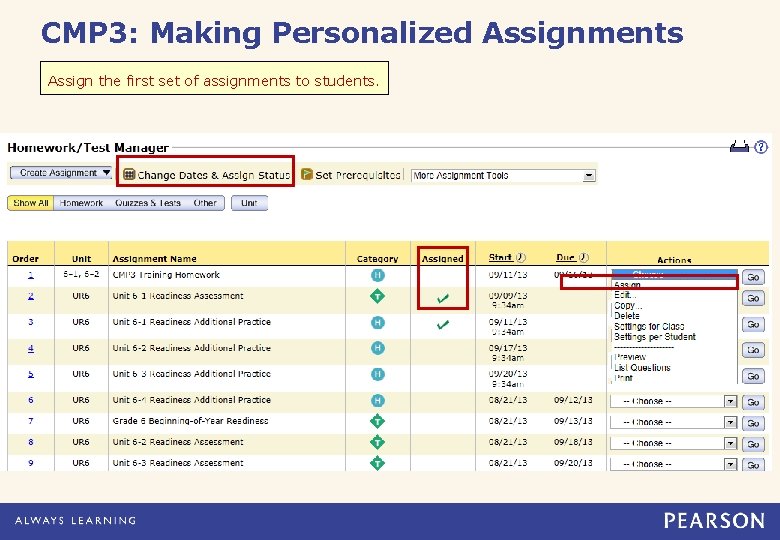Click Go for CMP3 Training Homework row
Image resolution: width=780 pixels, height=540 pixels.
pos(753,277)
